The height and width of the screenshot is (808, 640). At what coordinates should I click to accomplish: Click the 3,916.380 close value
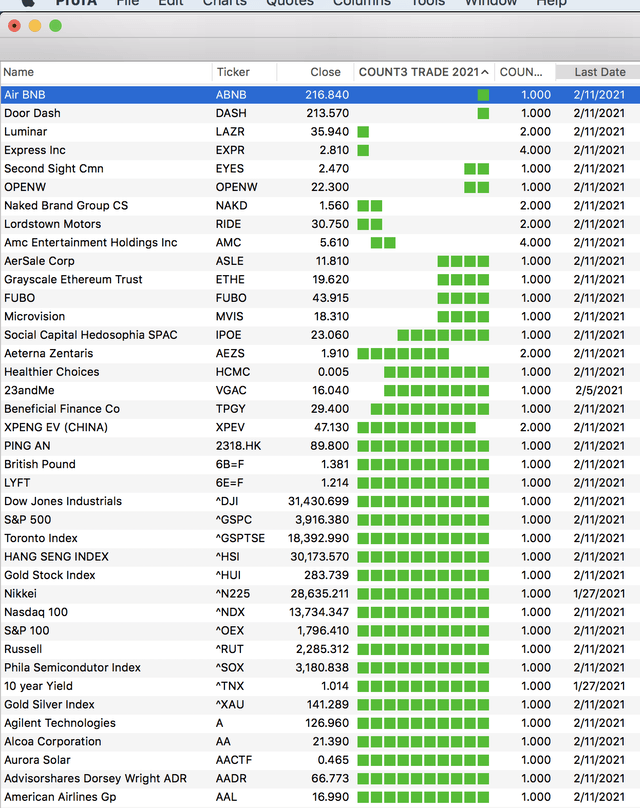coord(322,520)
